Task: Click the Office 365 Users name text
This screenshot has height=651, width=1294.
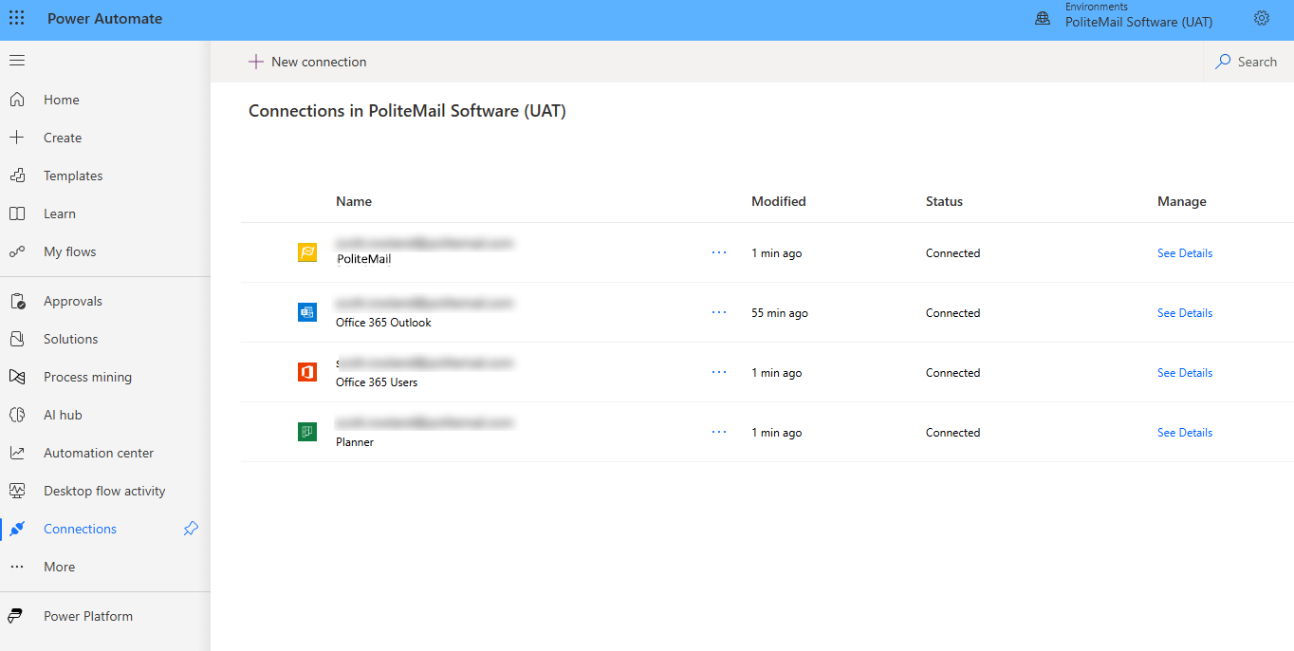Action: [x=377, y=382]
